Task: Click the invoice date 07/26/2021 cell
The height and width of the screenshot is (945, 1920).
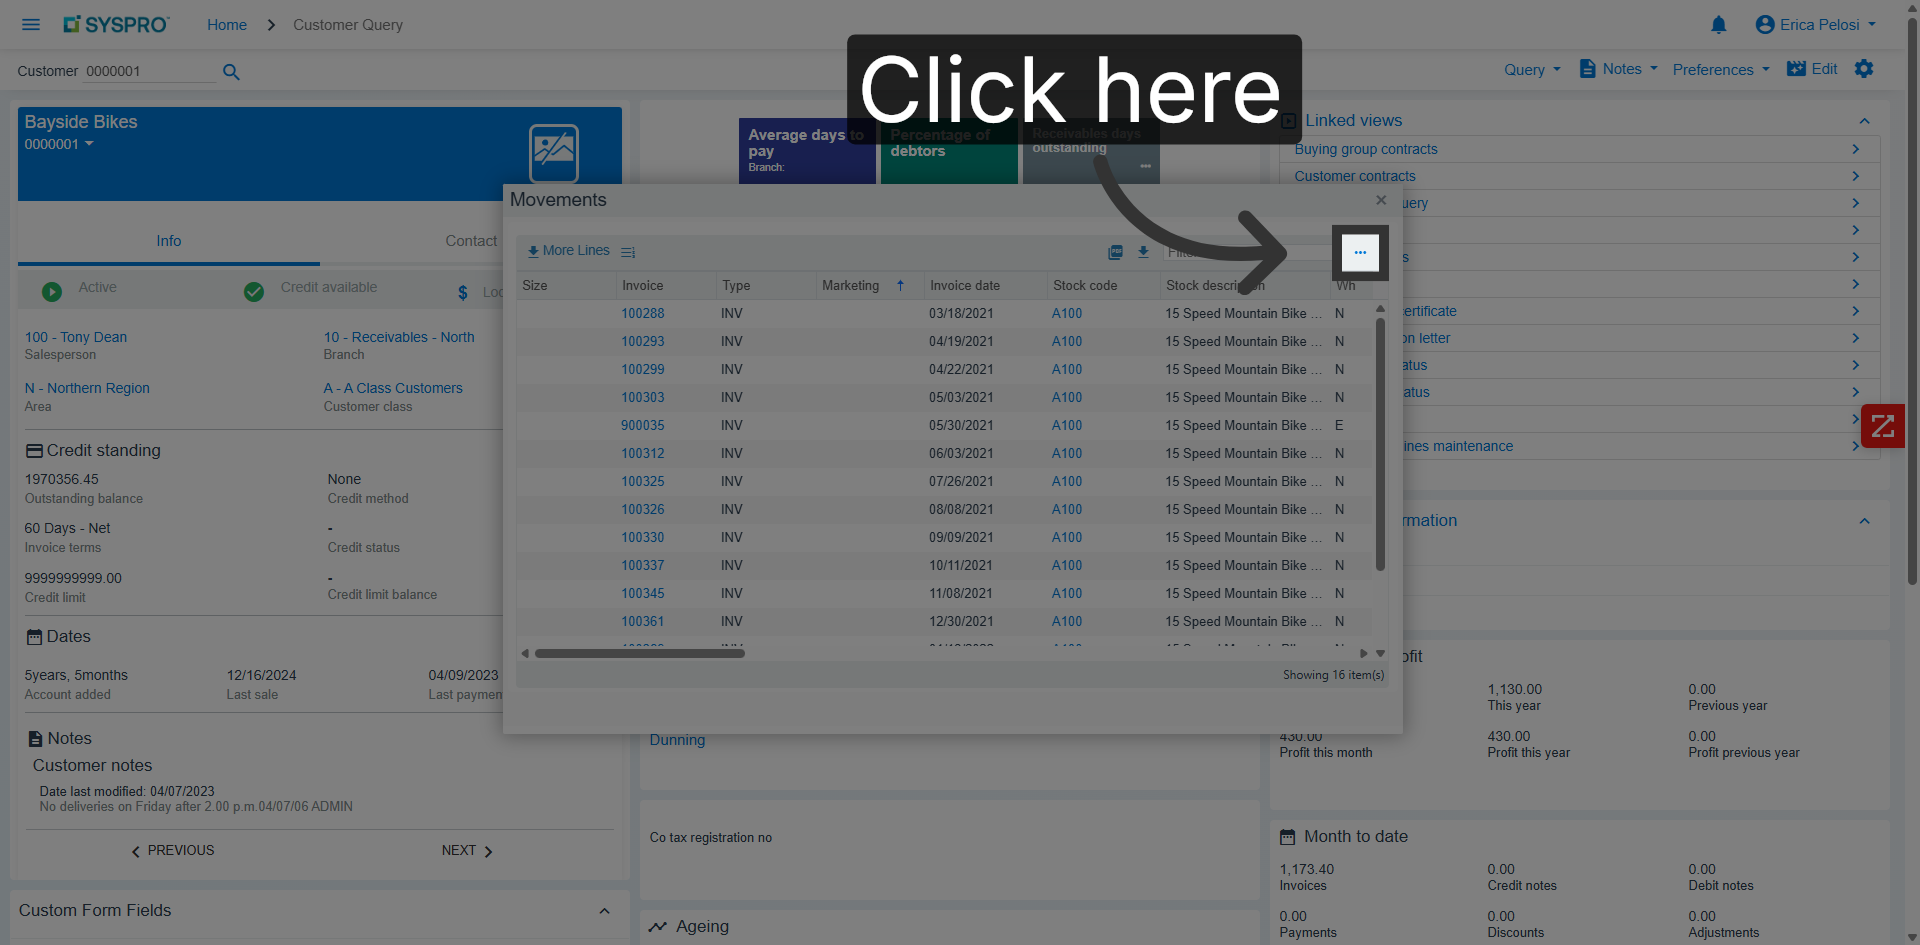Action: pos(961,481)
